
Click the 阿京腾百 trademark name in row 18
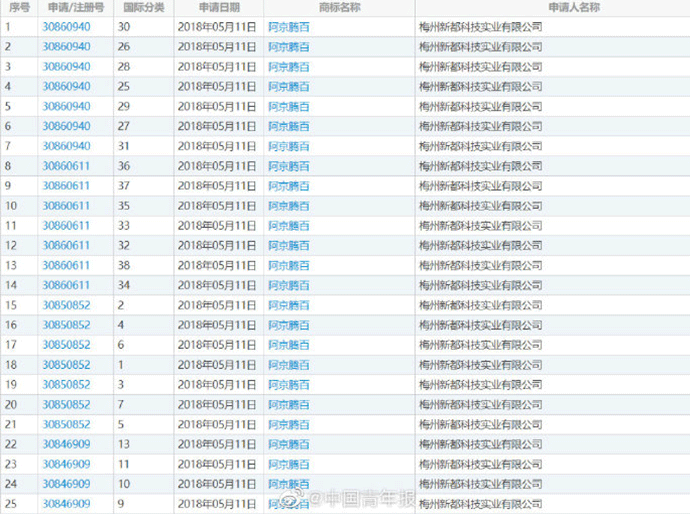(x=288, y=365)
